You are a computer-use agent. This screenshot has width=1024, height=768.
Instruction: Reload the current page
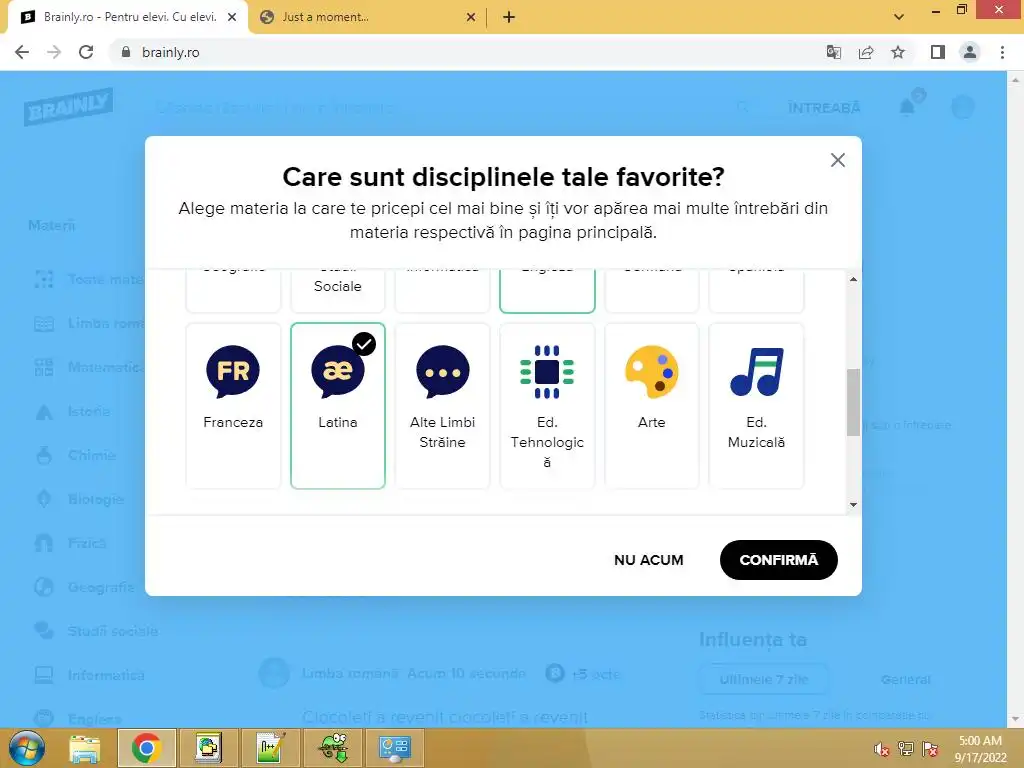(x=86, y=52)
